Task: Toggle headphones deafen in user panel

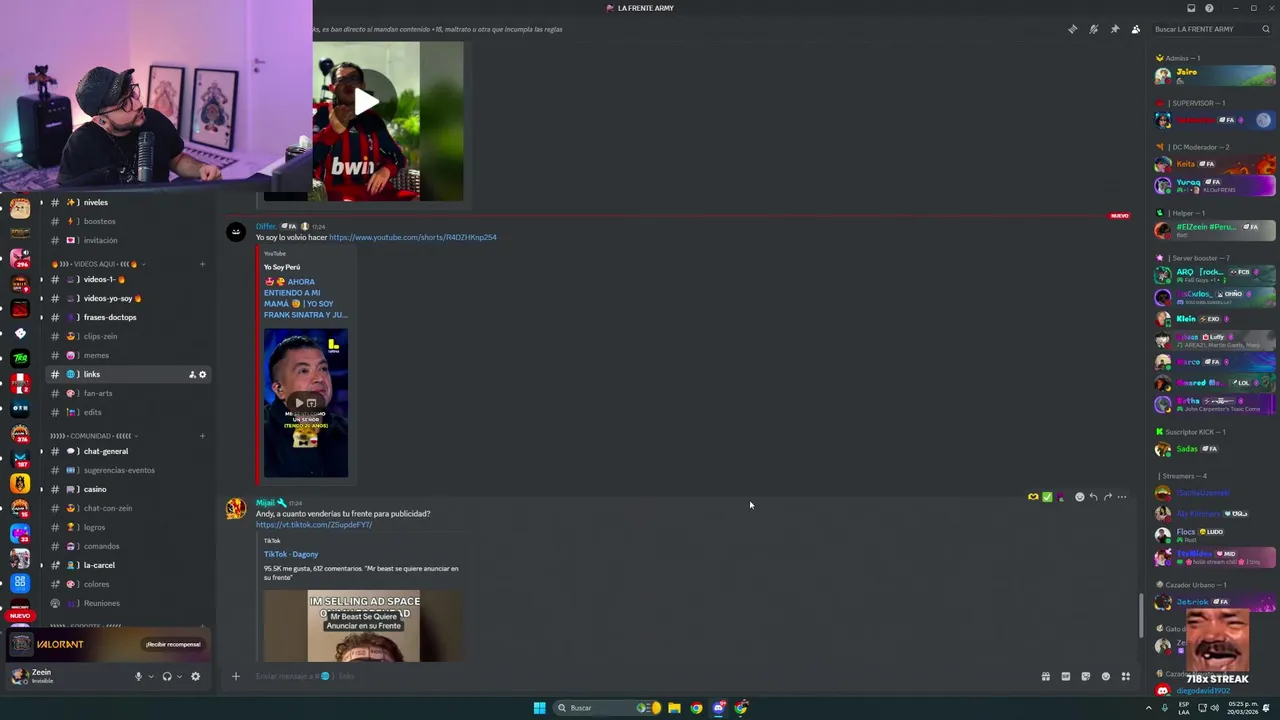Action: click(x=167, y=676)
